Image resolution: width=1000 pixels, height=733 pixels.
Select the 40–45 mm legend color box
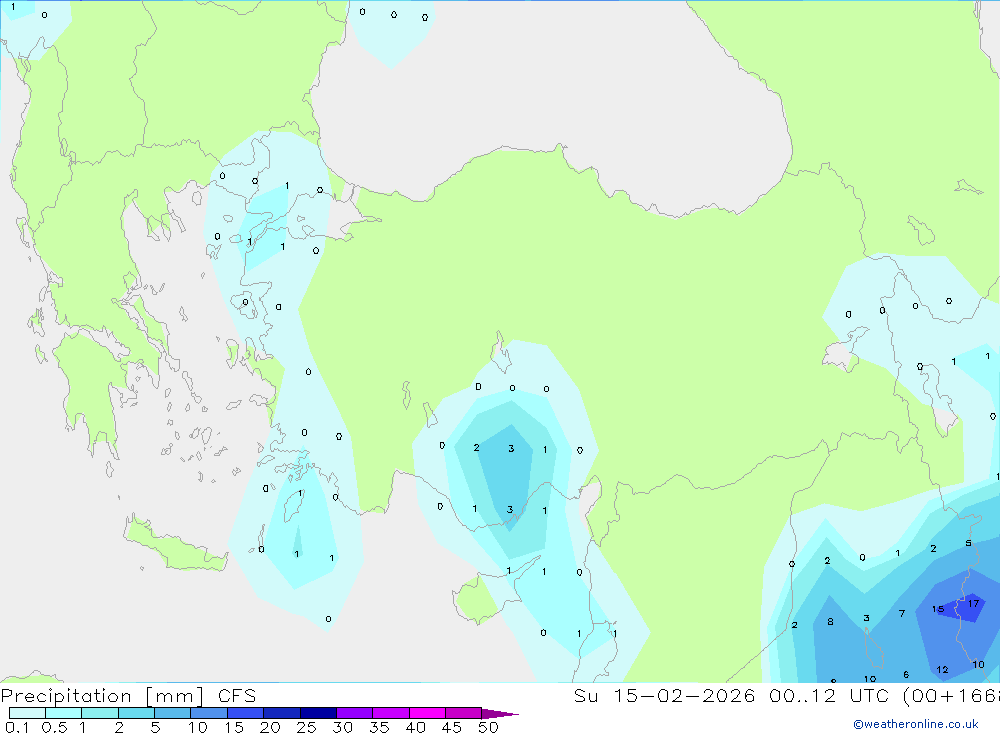427,713
